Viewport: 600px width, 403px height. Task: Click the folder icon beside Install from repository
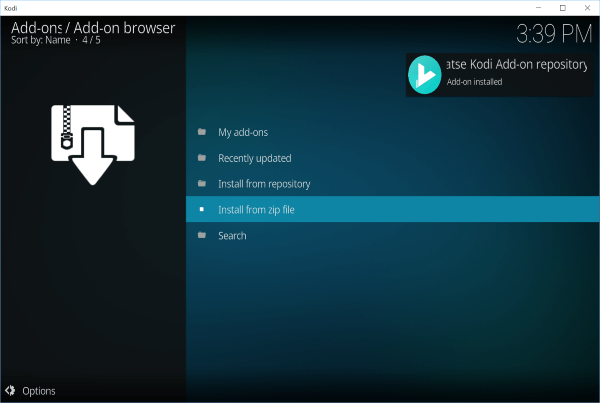click(x=201, y=184)
